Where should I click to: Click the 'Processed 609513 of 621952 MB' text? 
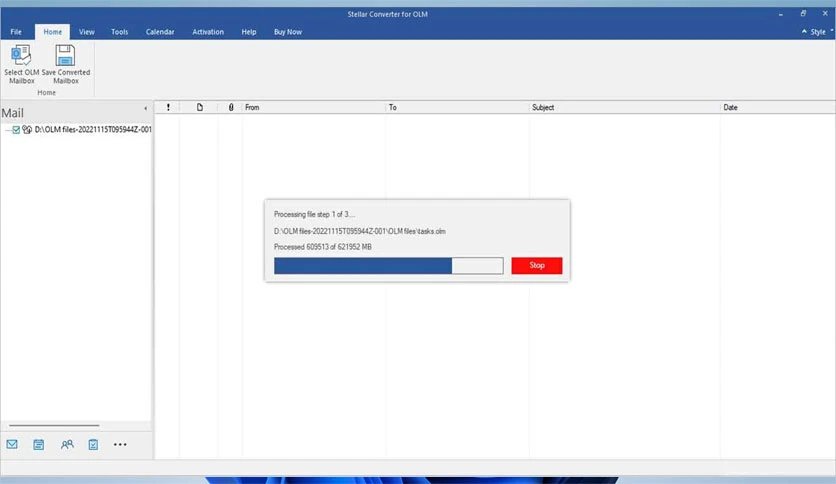pyautogui.click(x=323, y=247)
